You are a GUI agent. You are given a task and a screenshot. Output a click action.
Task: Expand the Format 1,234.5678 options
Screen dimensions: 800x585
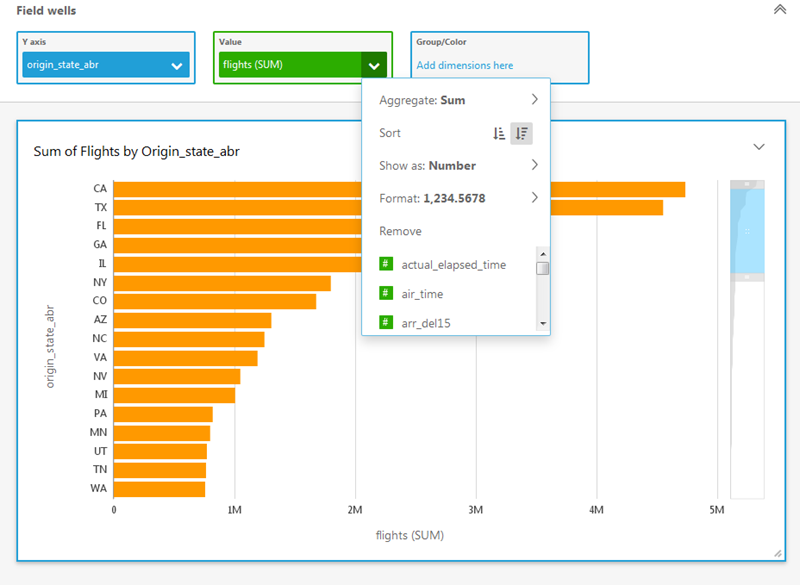[534, 198]
